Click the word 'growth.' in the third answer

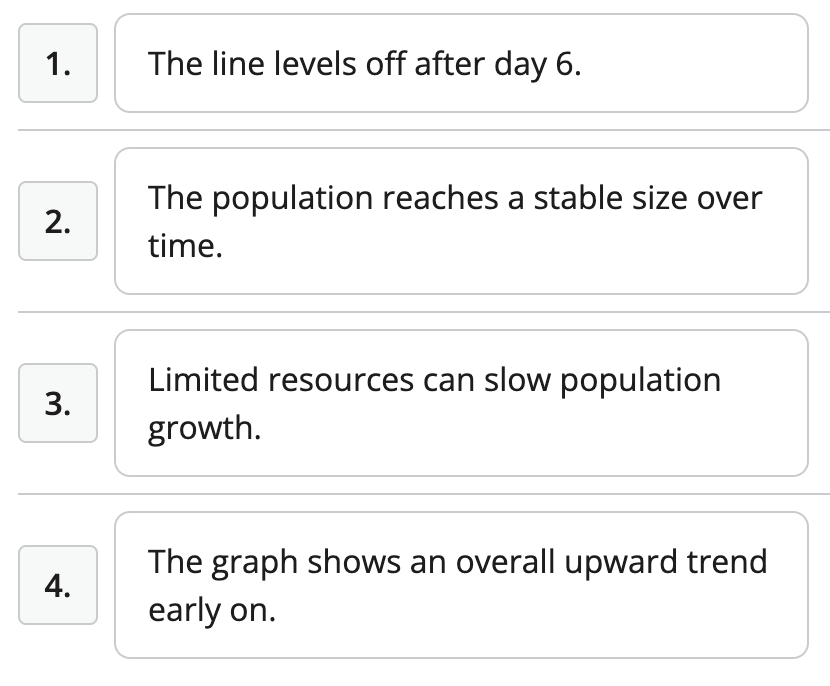tap(205, 429)
